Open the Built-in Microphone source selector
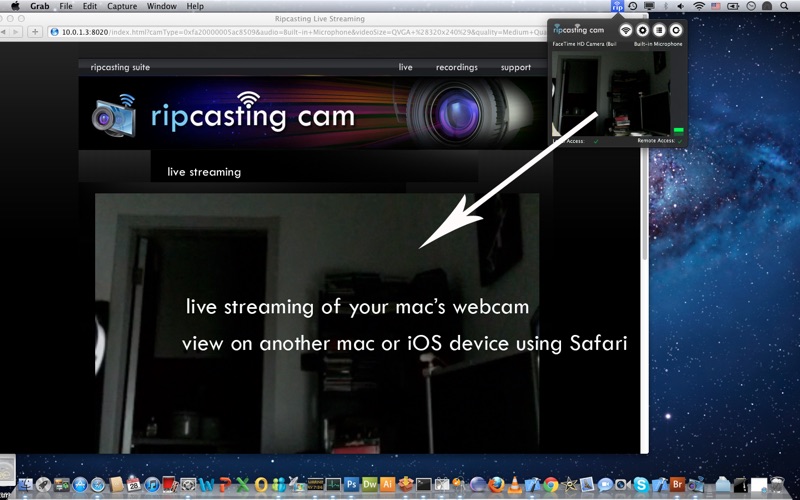The image size is (800, 500). pyautogui.click(x=658, y=44)
